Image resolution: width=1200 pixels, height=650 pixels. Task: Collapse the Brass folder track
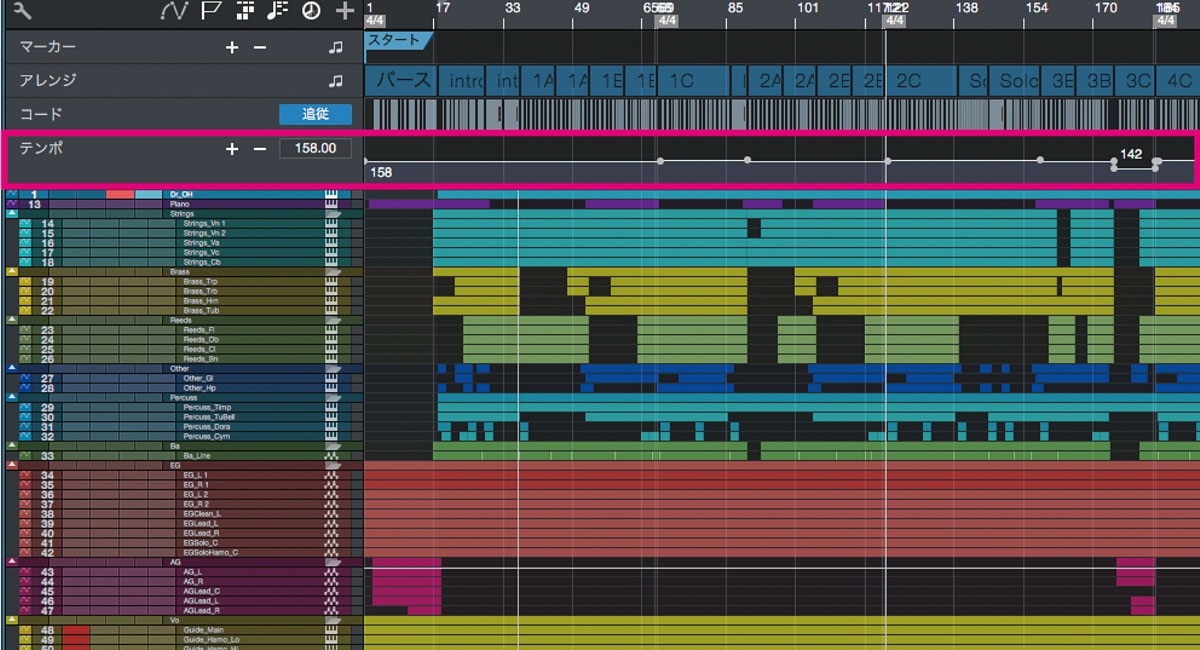coord(11,272)
